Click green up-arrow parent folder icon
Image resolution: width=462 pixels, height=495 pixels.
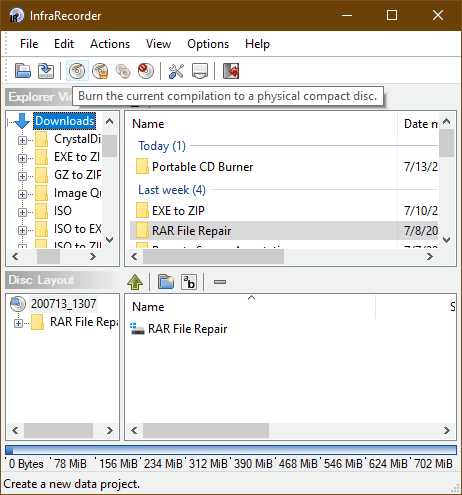(135, 282)
